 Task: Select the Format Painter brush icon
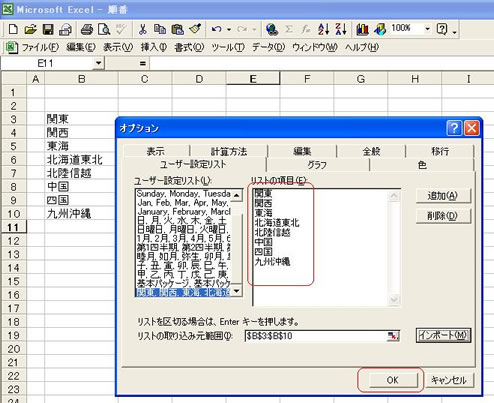click(195, 29)
